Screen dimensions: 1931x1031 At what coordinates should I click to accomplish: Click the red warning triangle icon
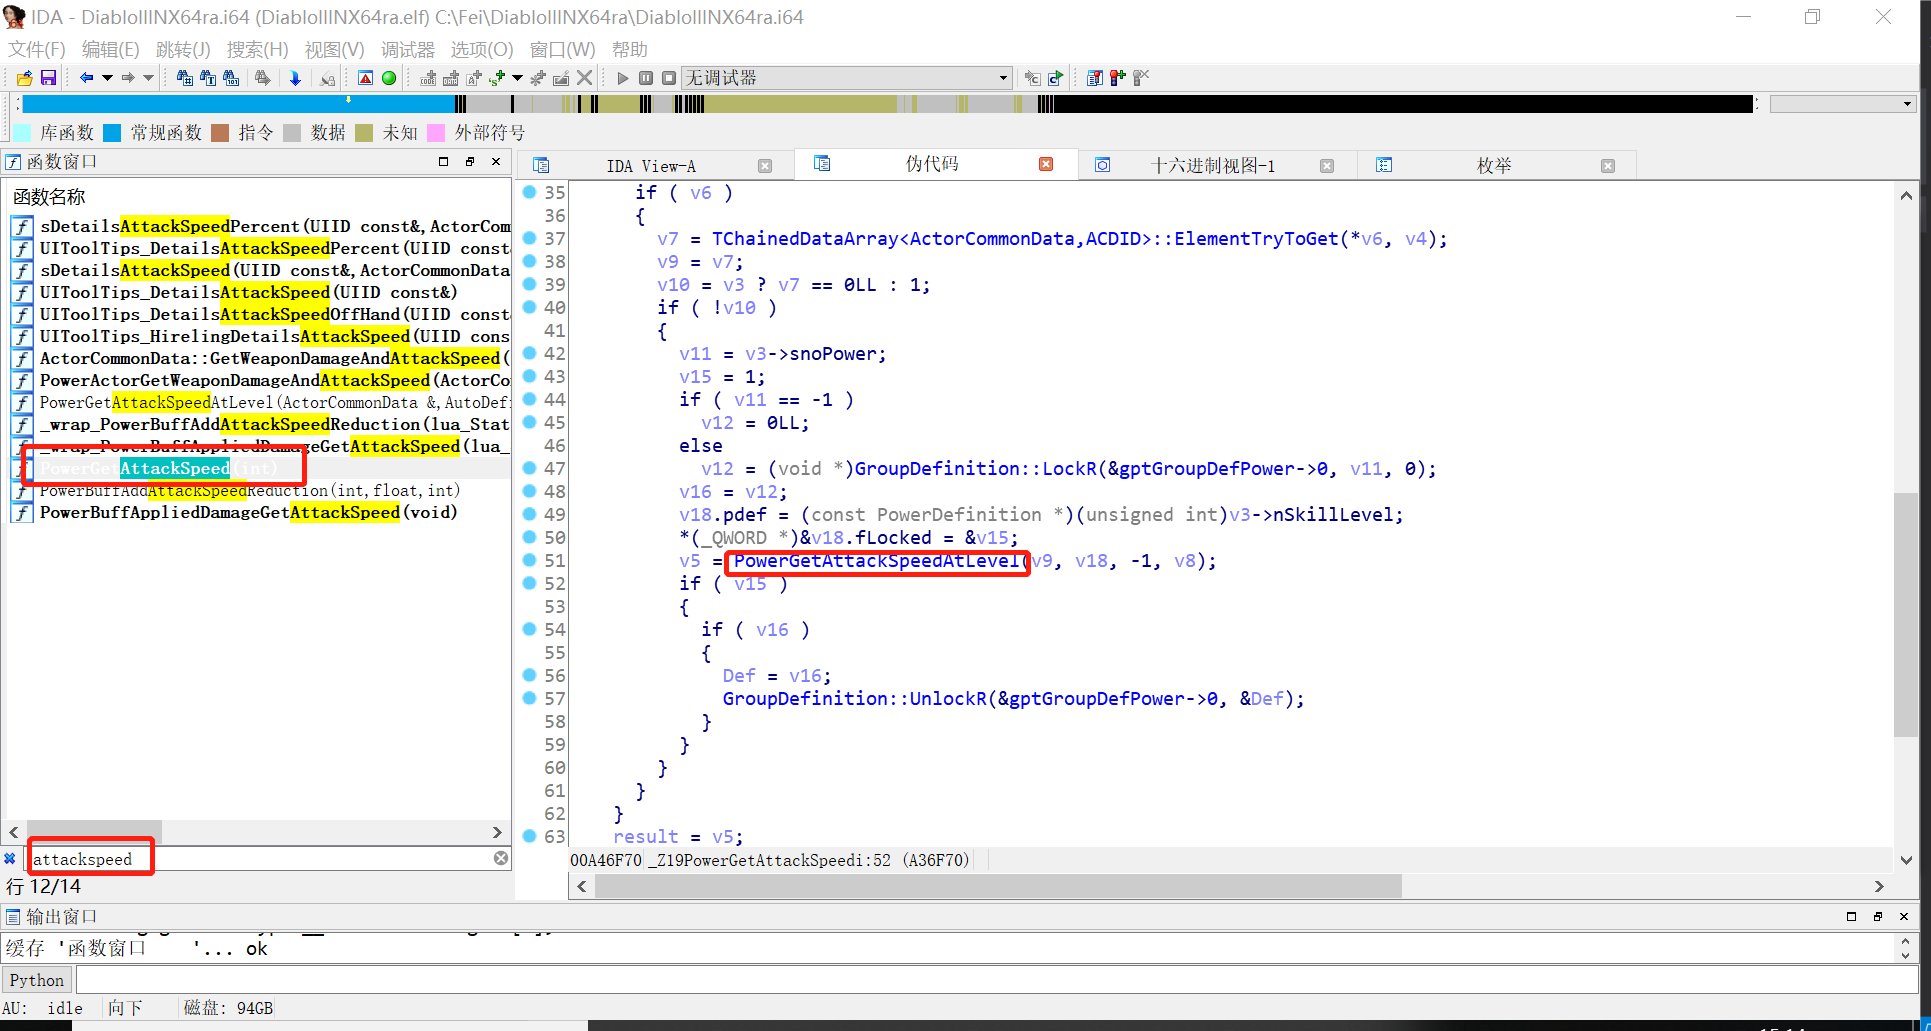365,77
